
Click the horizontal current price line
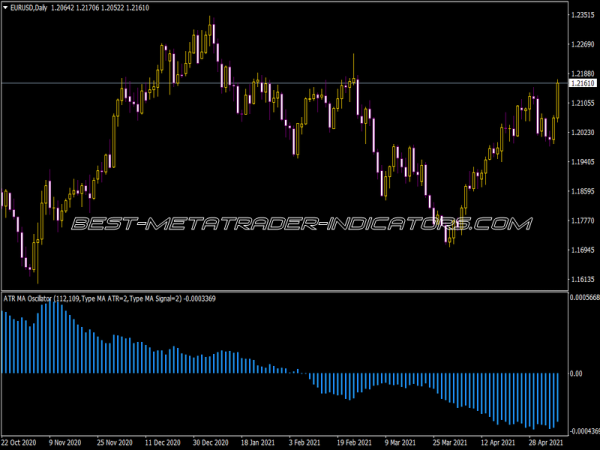click(300, 82)
